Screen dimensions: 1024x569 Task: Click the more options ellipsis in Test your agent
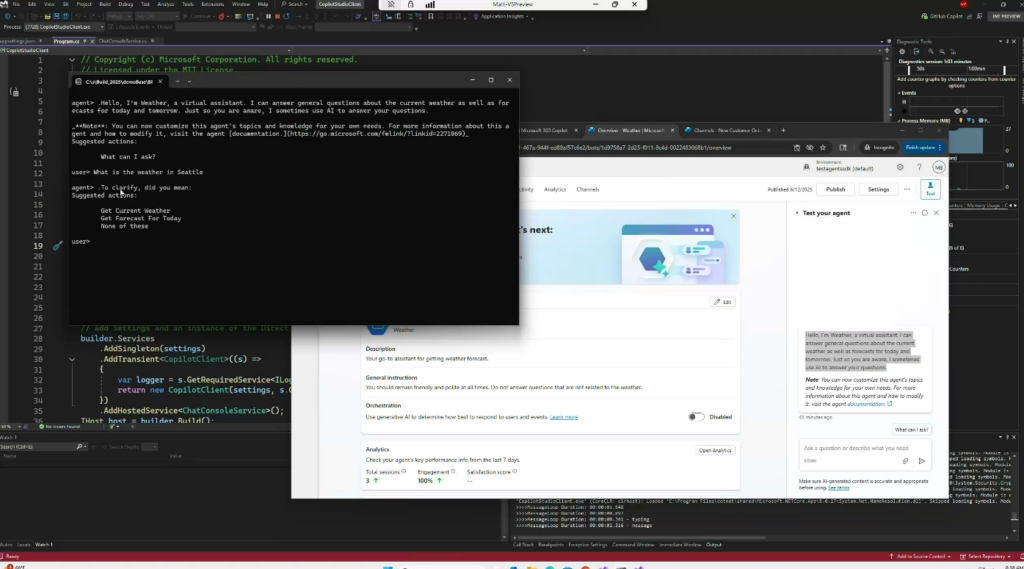click(x=913, y=213)
